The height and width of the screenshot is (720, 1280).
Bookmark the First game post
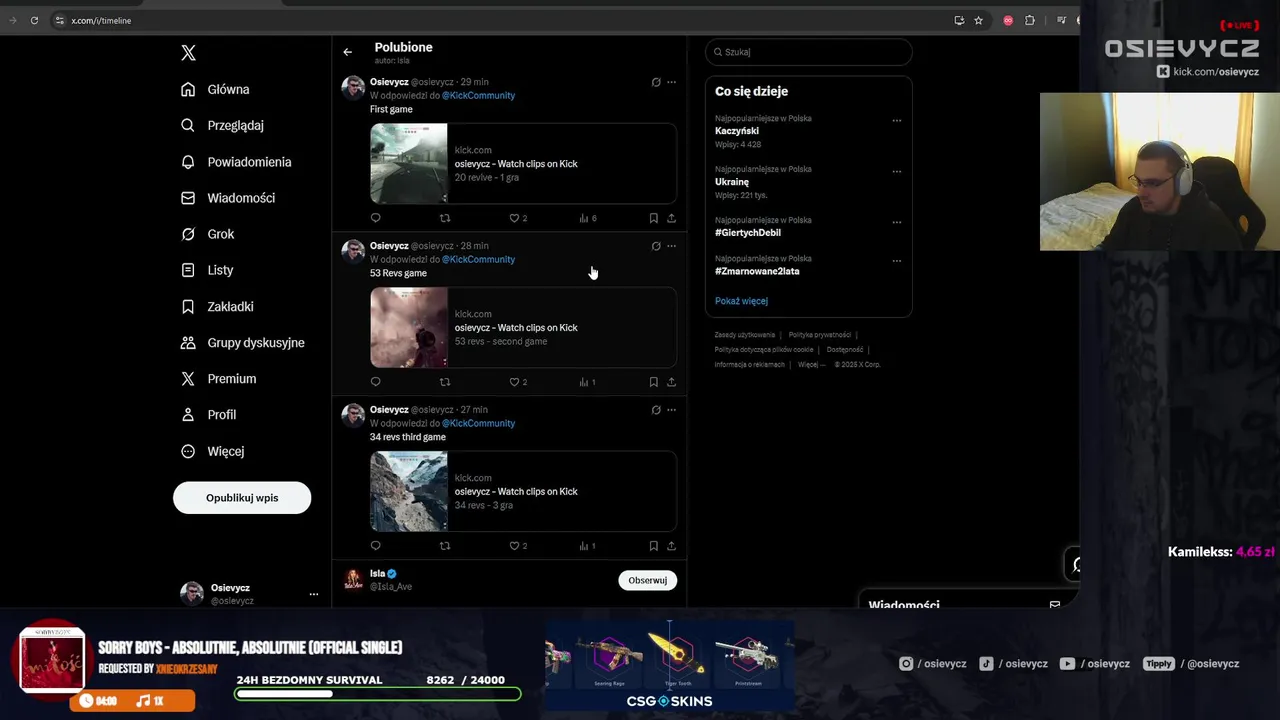click(x=653, y=218)
